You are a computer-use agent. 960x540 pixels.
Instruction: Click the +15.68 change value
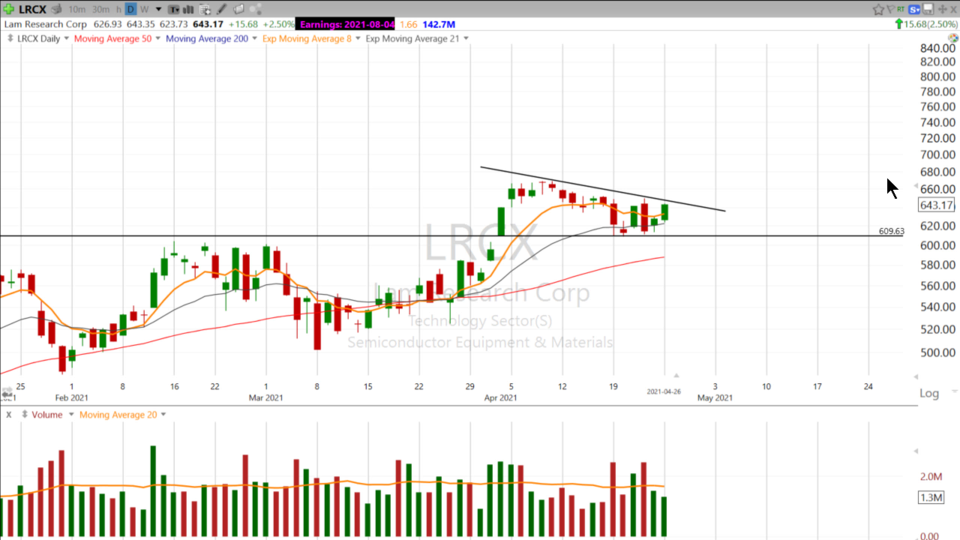click(242, 24)
